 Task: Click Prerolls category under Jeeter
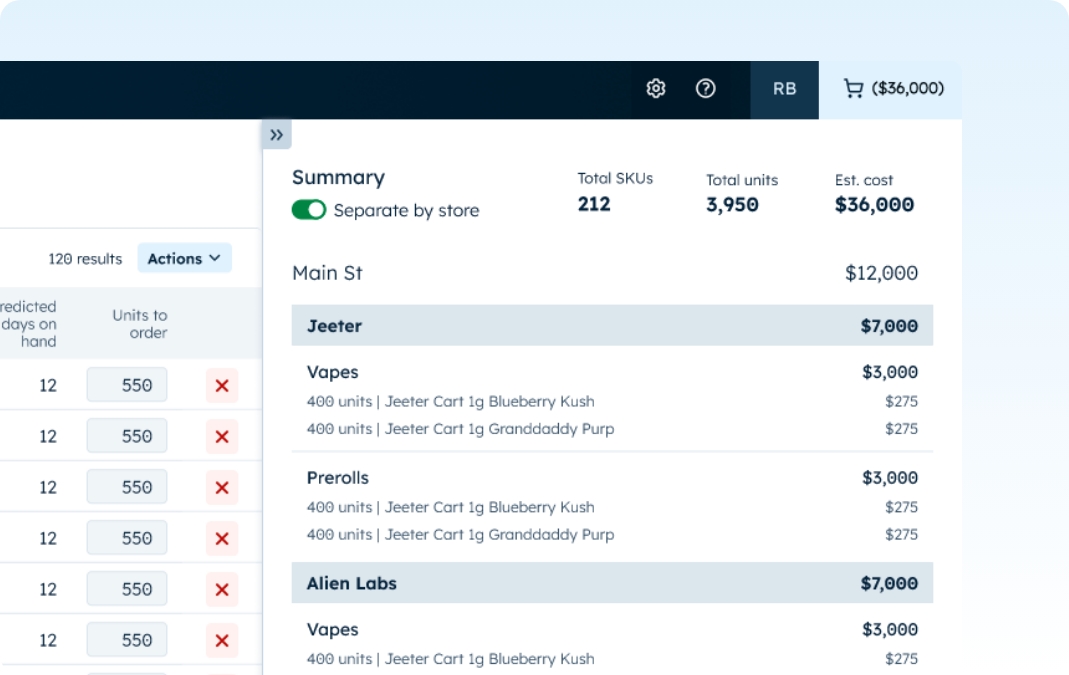pyautogui.click(x=337, y=478)
